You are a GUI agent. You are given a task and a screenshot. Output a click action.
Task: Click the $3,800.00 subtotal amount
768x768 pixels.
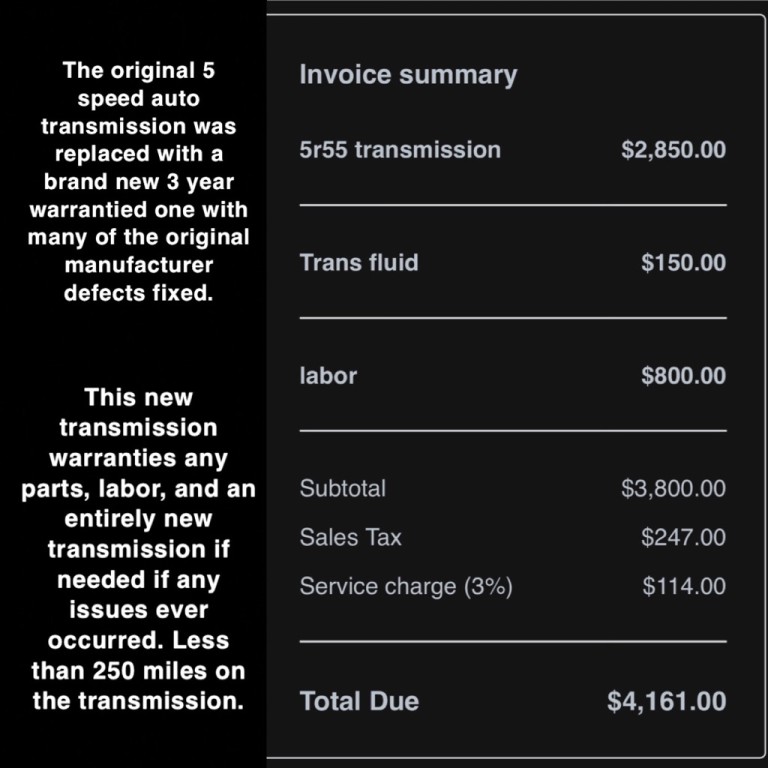(x=673, y=488)
